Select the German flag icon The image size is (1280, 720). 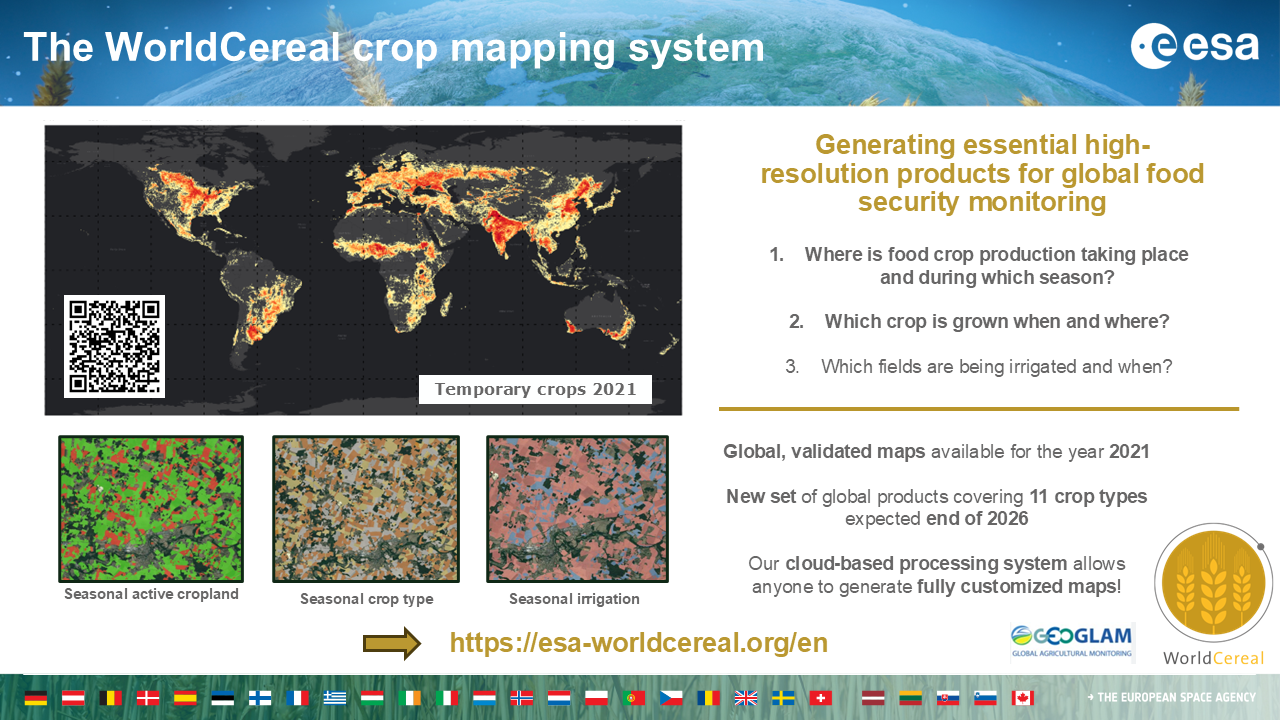tap(36, 698)
